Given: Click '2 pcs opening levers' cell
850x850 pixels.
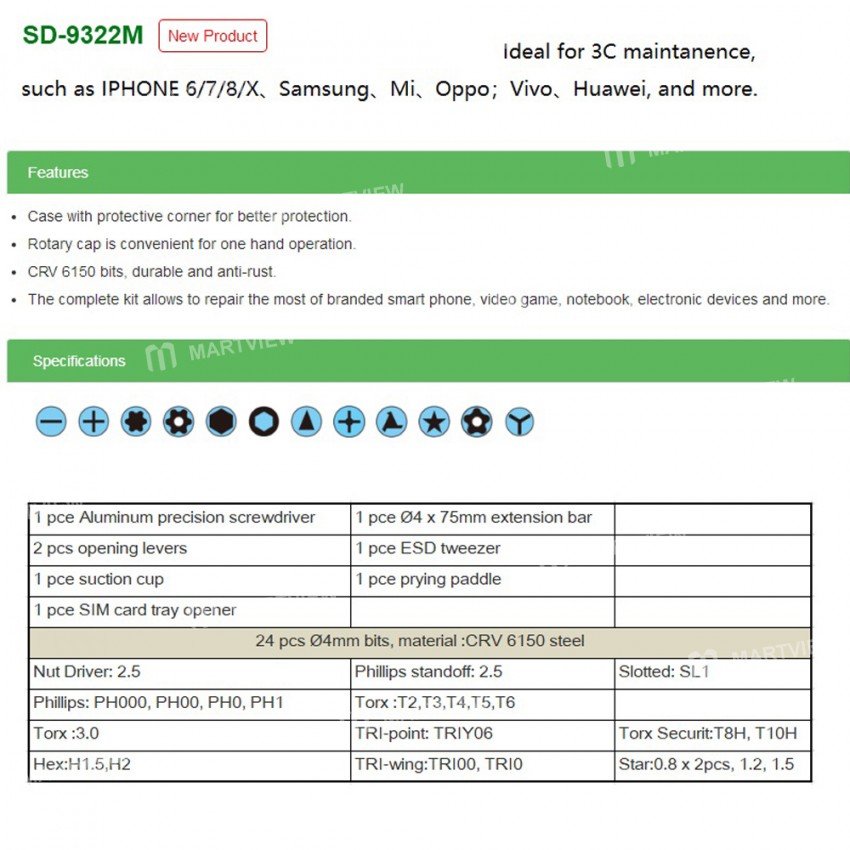Looking at the screenshot, I should 190,549.
